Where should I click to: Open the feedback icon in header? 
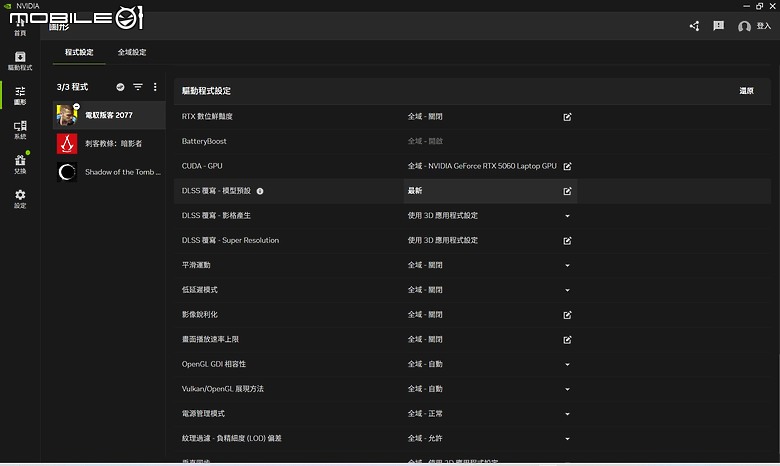718,25
